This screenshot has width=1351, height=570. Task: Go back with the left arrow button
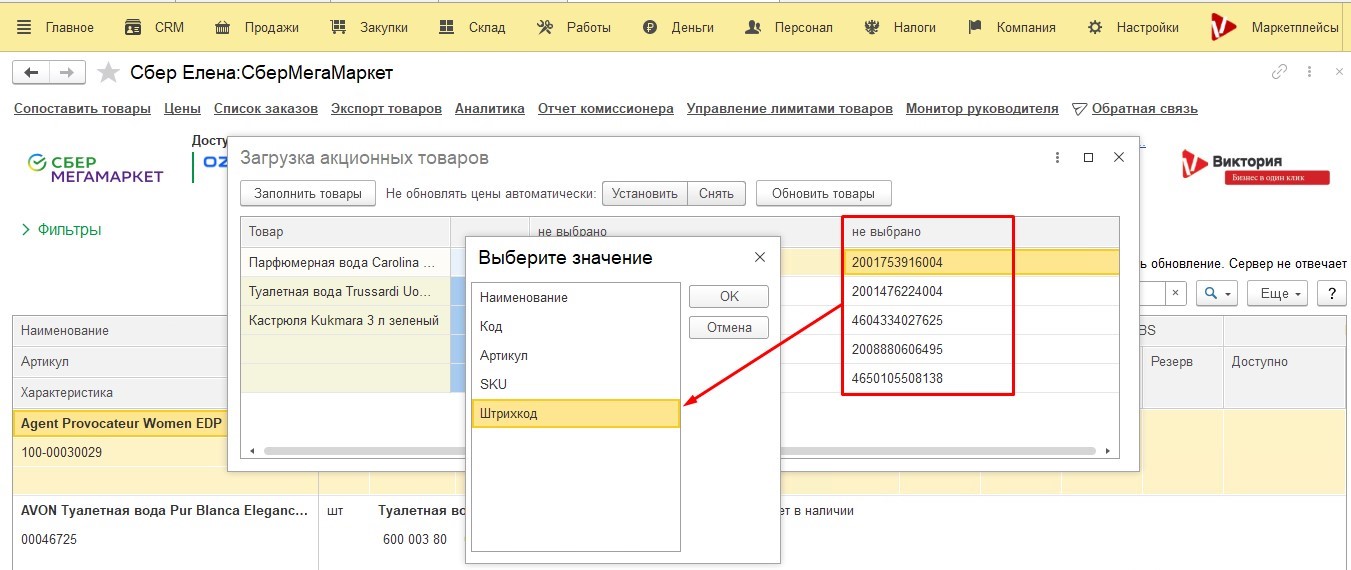point(30,72)
